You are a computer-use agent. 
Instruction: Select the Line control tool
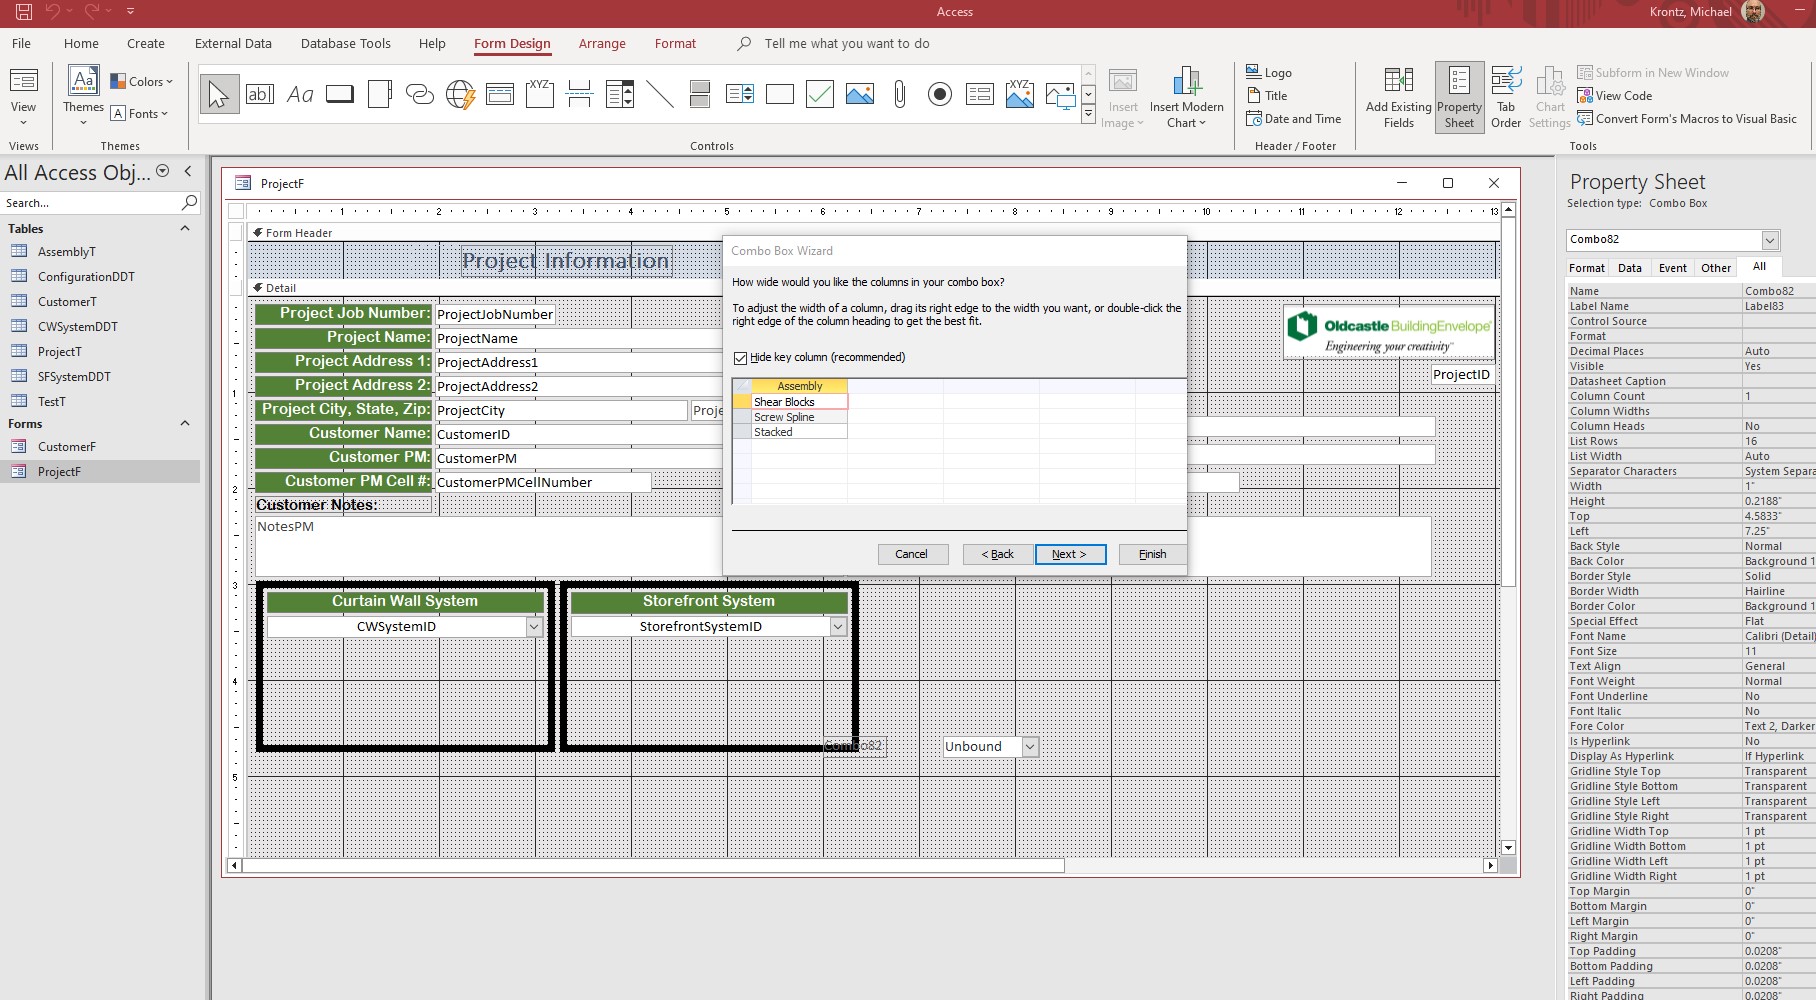point(660,95)
